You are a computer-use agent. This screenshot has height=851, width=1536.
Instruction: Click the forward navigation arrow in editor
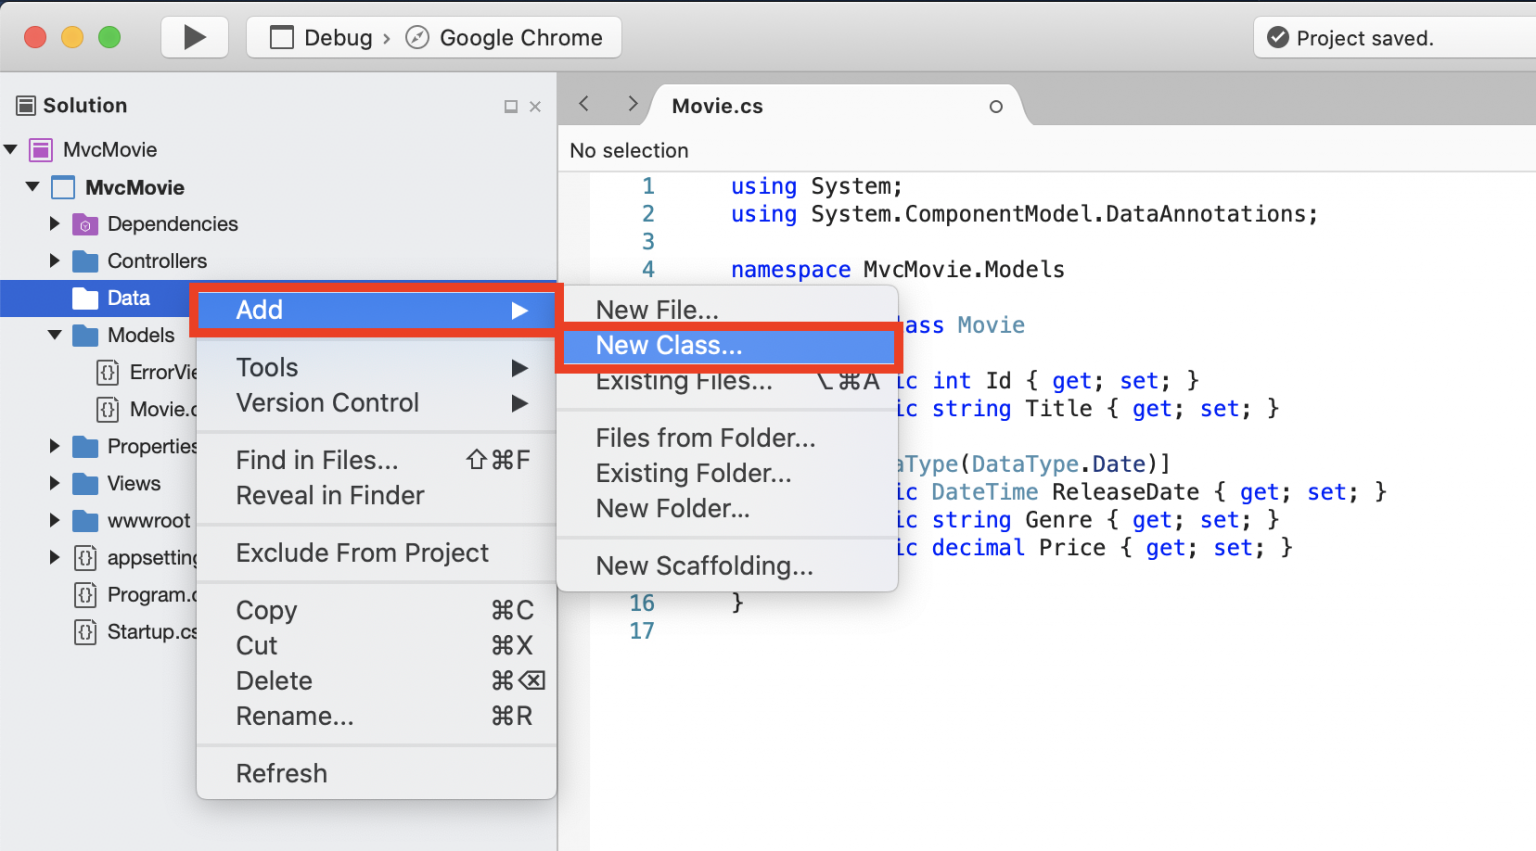632,103
